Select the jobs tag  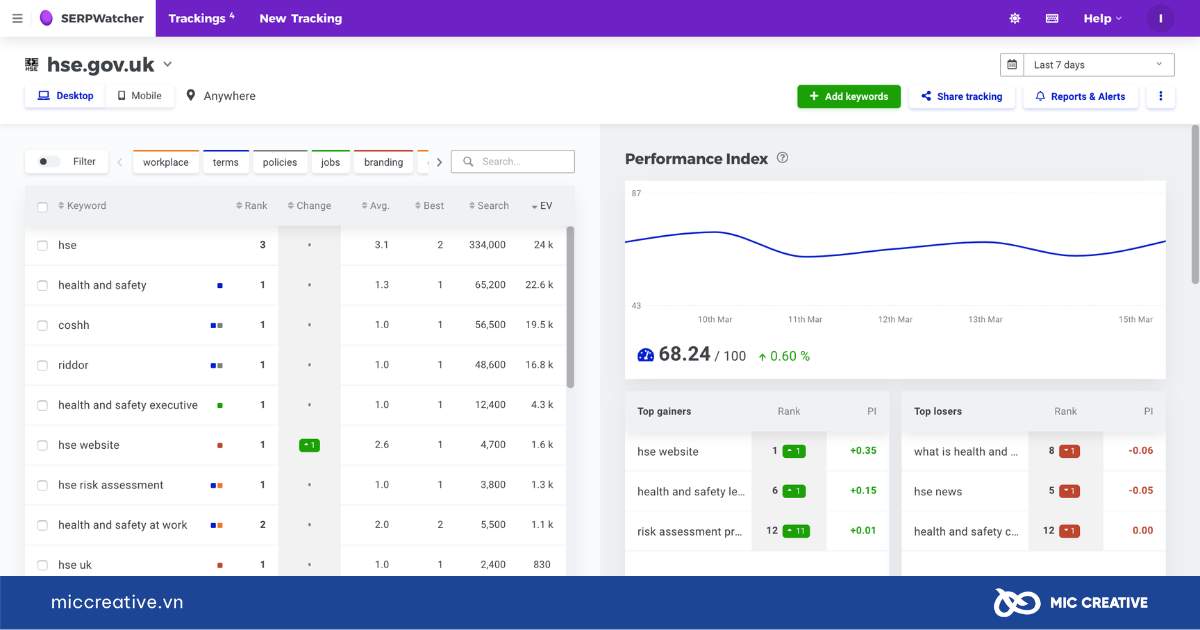(x=331, y=162)
